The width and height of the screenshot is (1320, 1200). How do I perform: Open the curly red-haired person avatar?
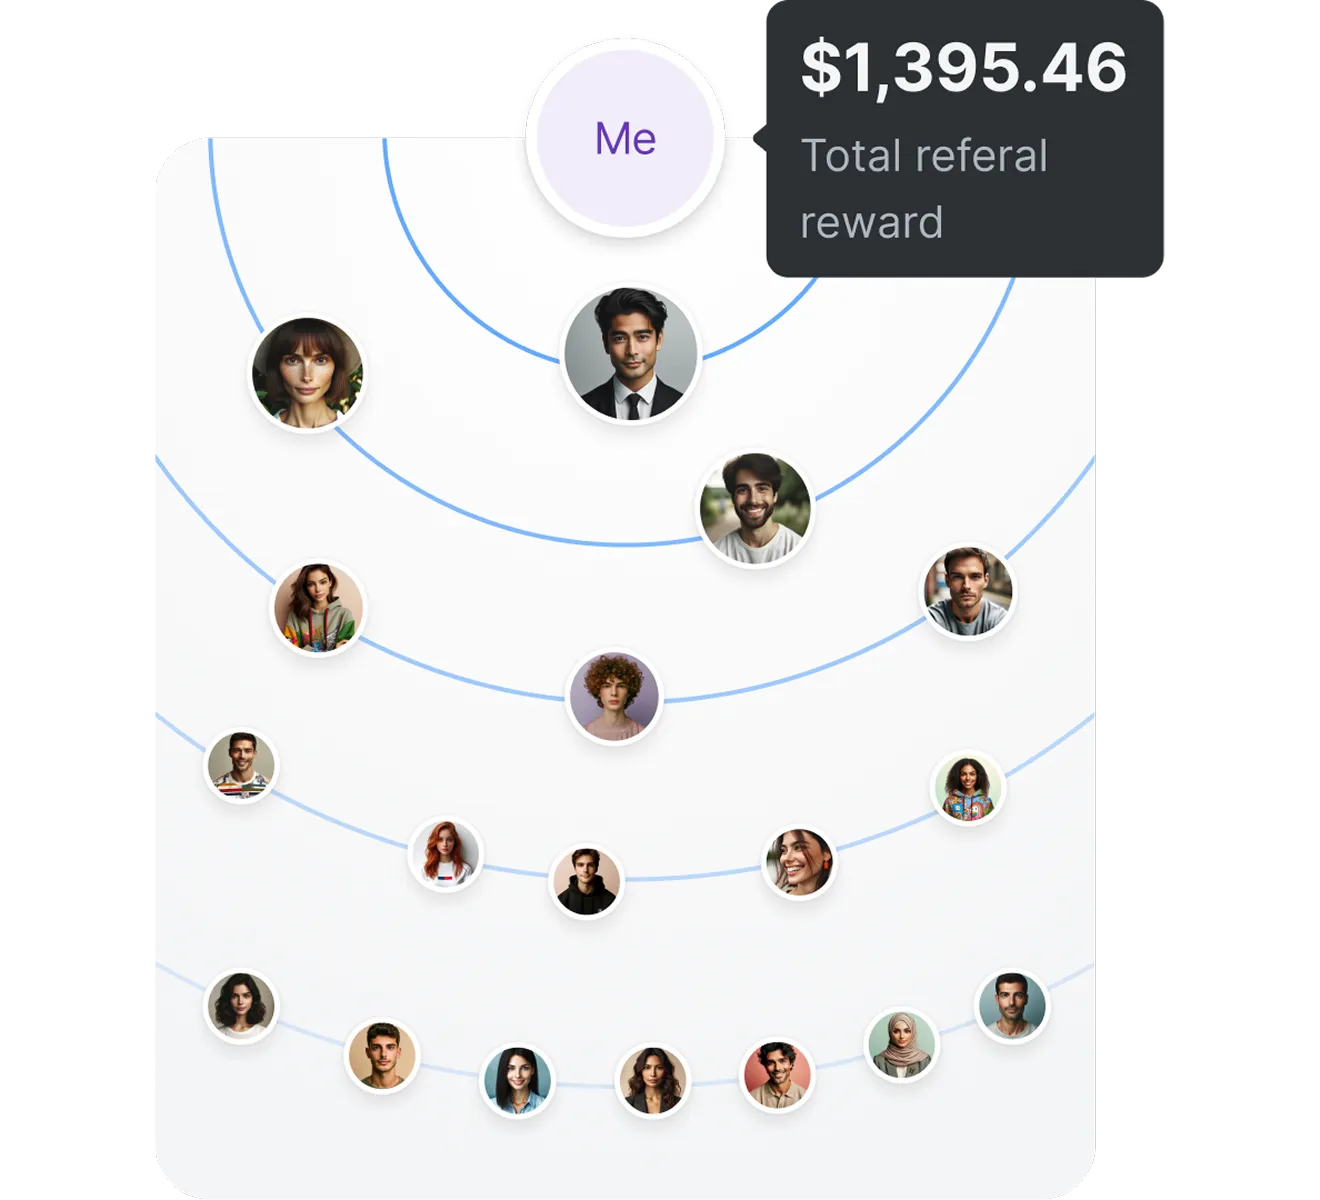click(x=614, y=696)
